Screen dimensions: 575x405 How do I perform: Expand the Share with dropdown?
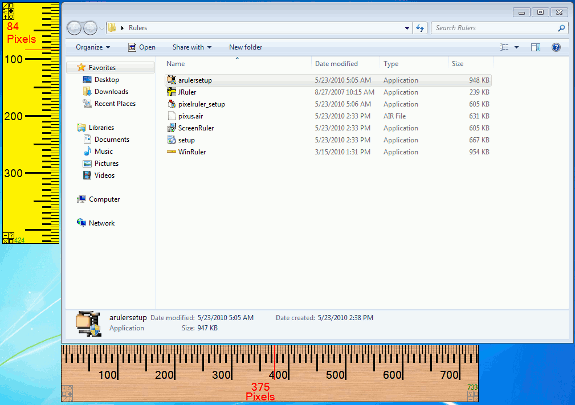pos(192,47)
